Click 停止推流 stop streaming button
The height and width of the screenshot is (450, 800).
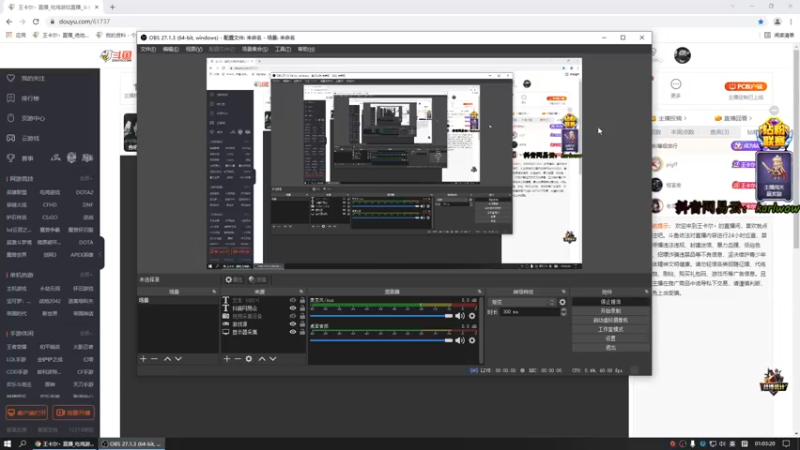(x=611, y=302)
